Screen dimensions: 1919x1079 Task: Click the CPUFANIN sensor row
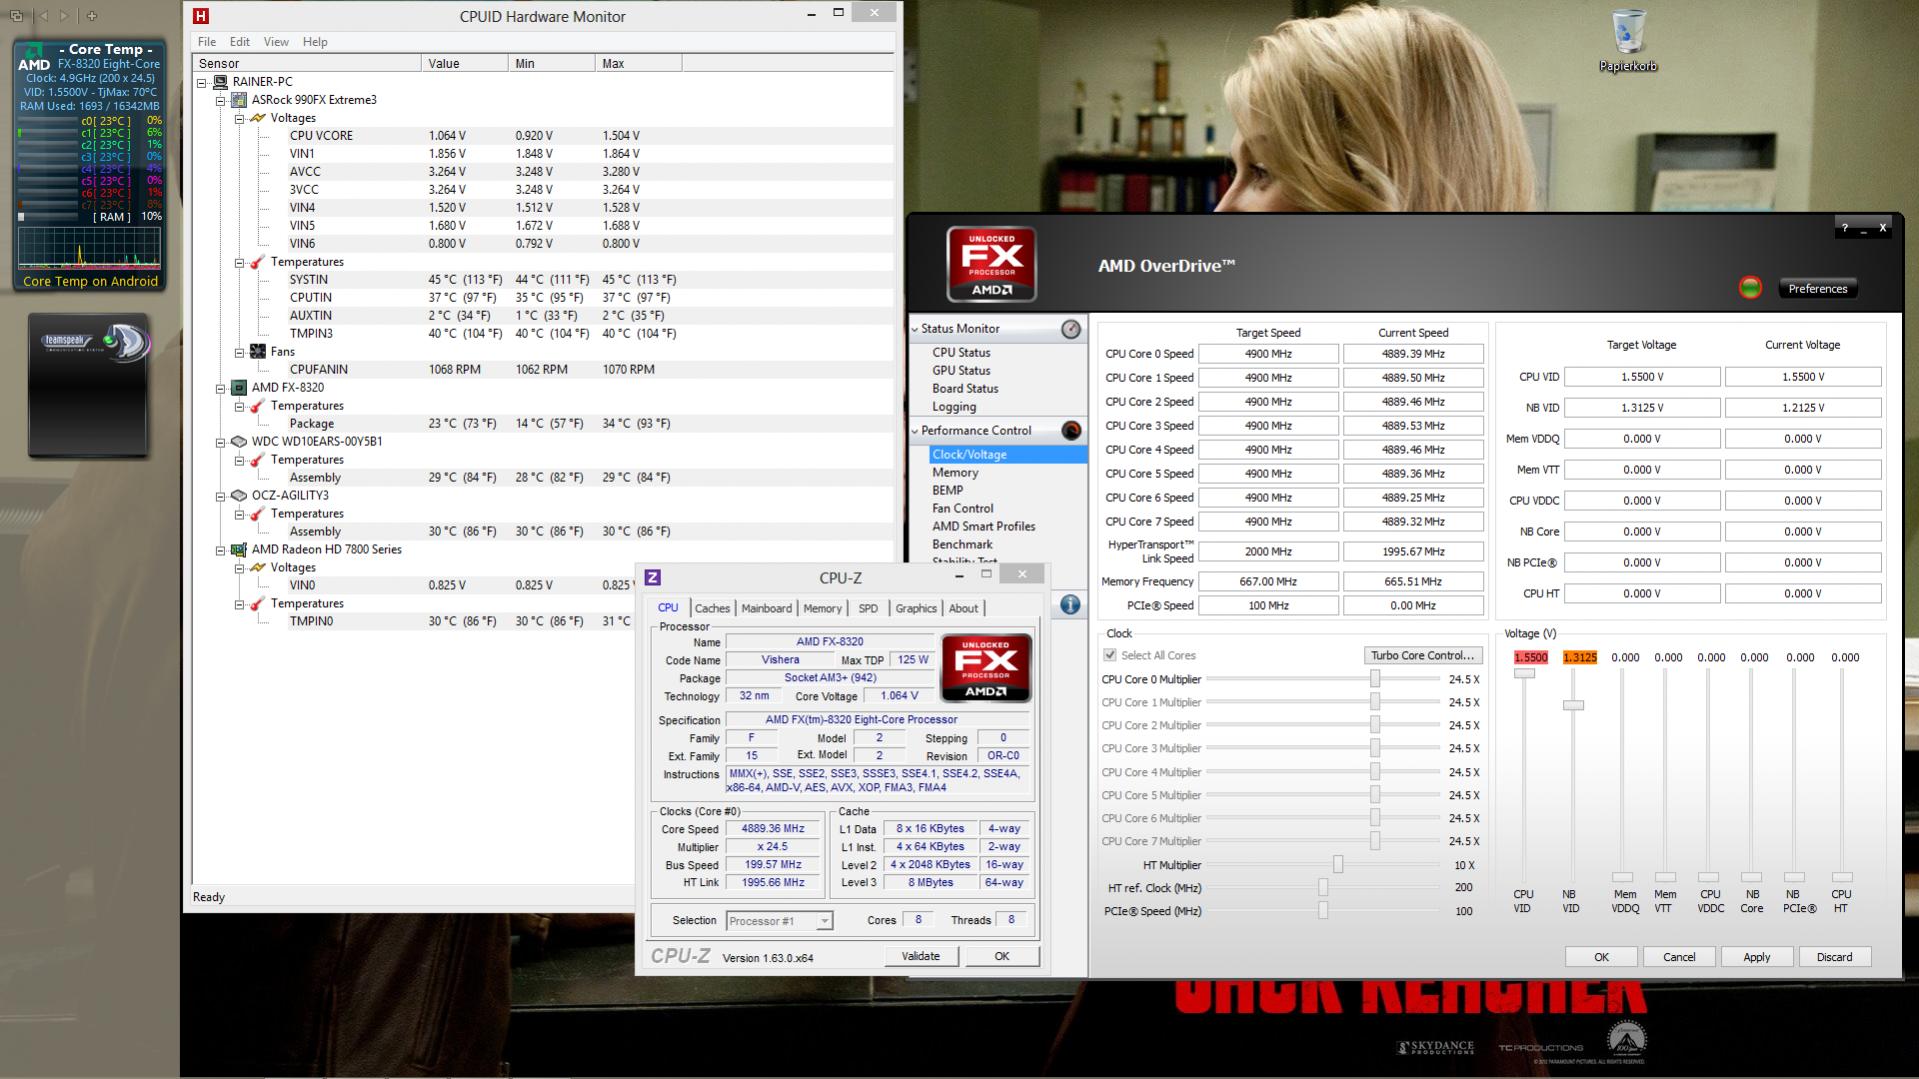pyautogui.click(x=543, y=370)
